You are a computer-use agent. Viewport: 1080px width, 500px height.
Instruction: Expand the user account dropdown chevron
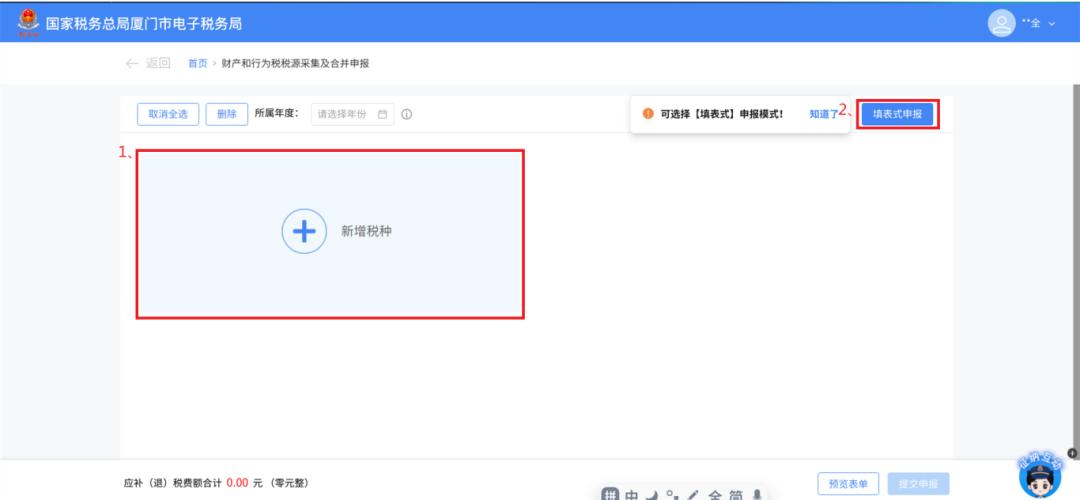(1052, 24)
